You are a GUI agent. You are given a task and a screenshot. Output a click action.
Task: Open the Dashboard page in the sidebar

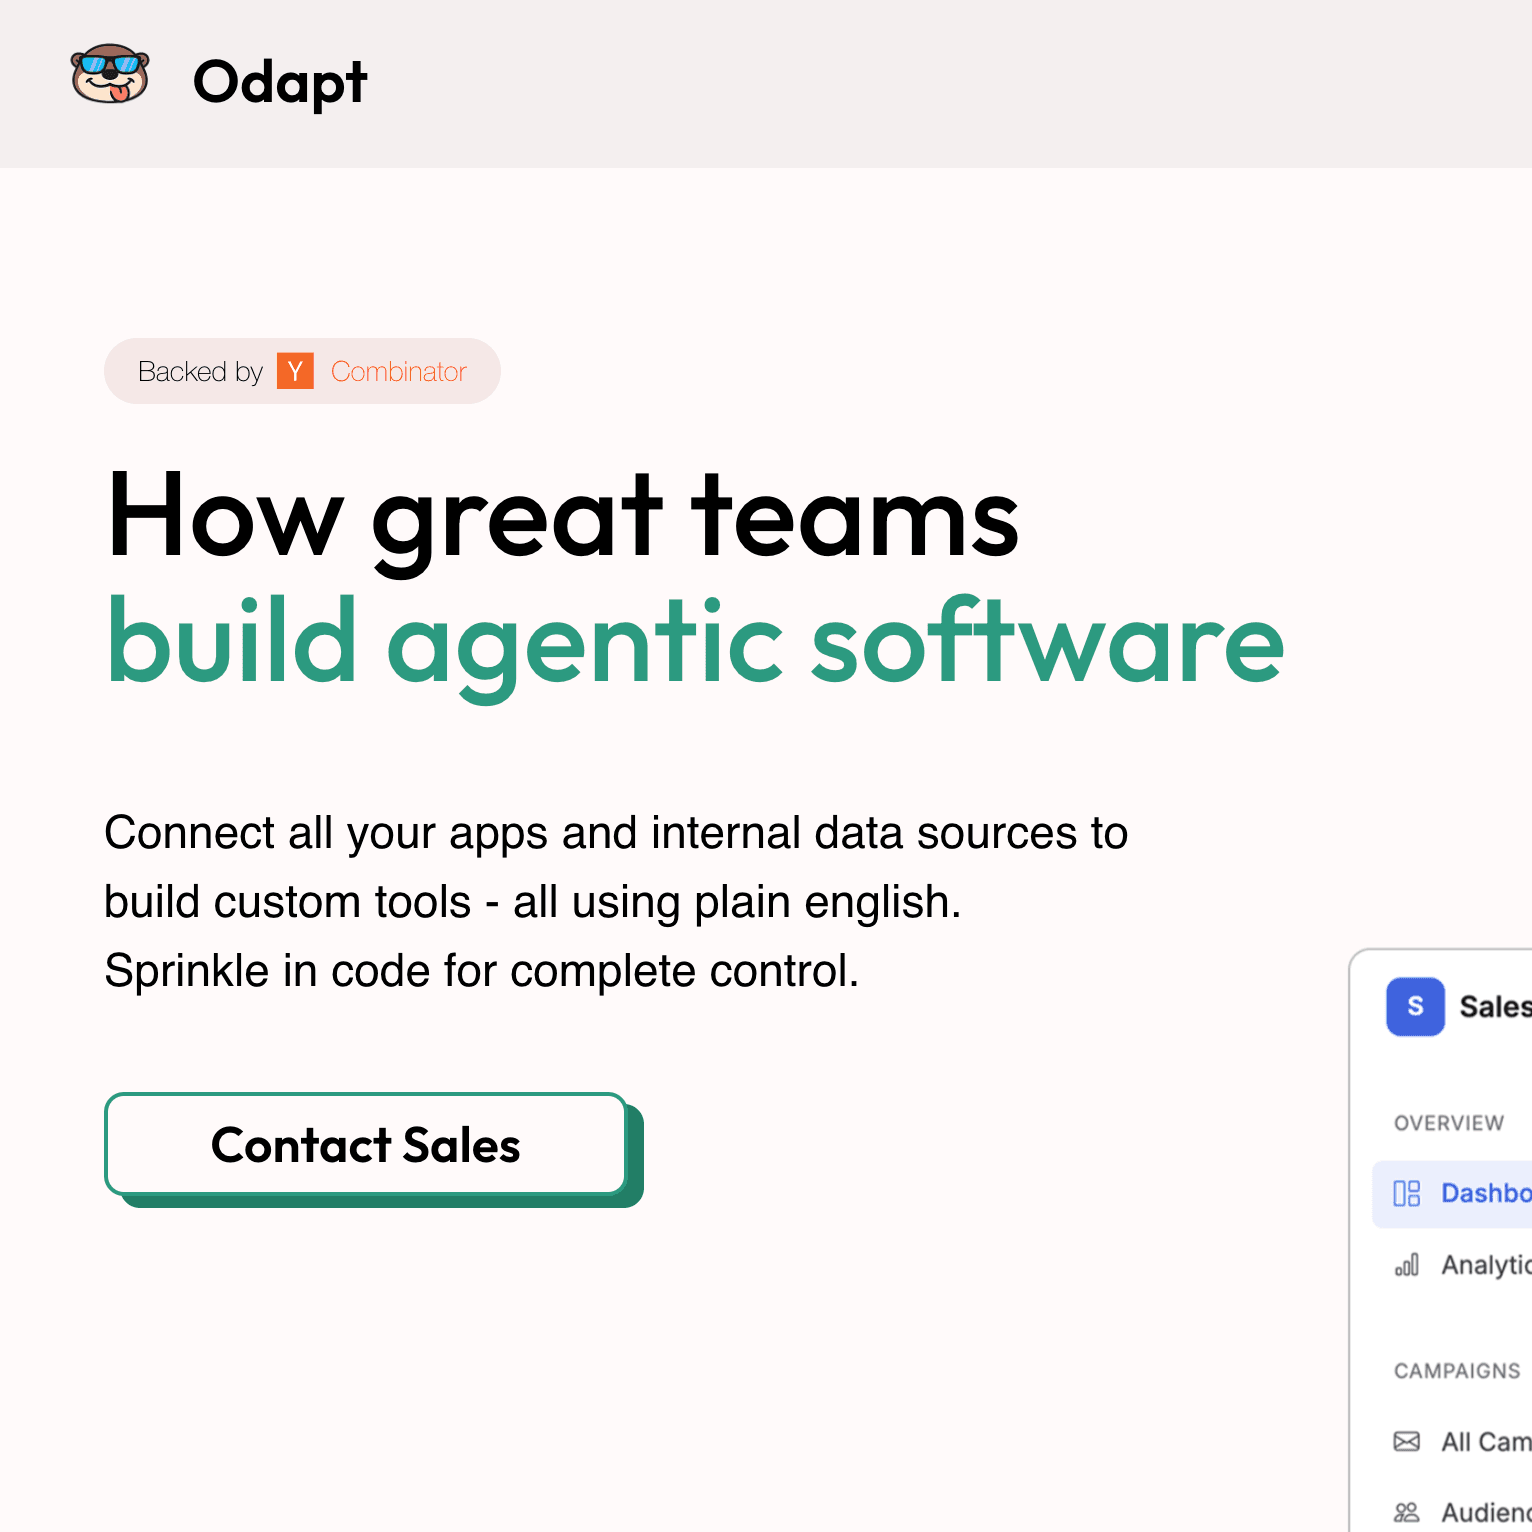(x=1470, y=1193)
